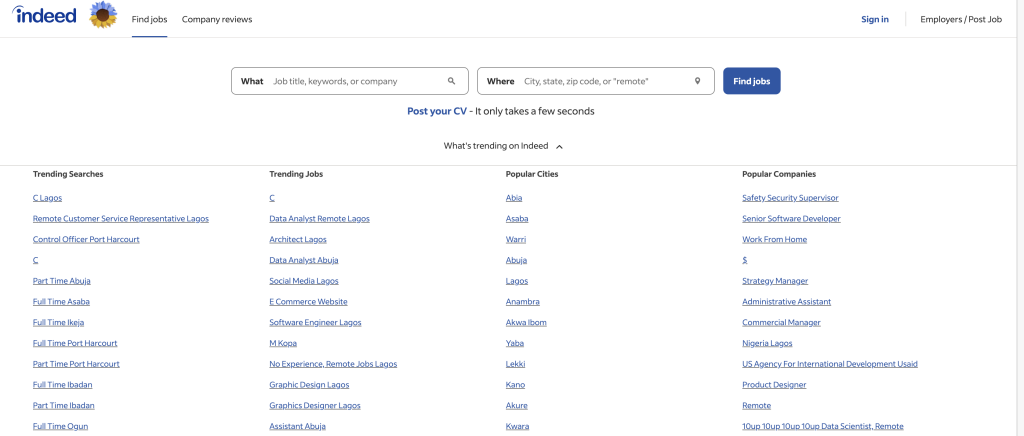1024x436 pixels.
Task: Choose Lekki in Popular Cities
Action: 515,364
